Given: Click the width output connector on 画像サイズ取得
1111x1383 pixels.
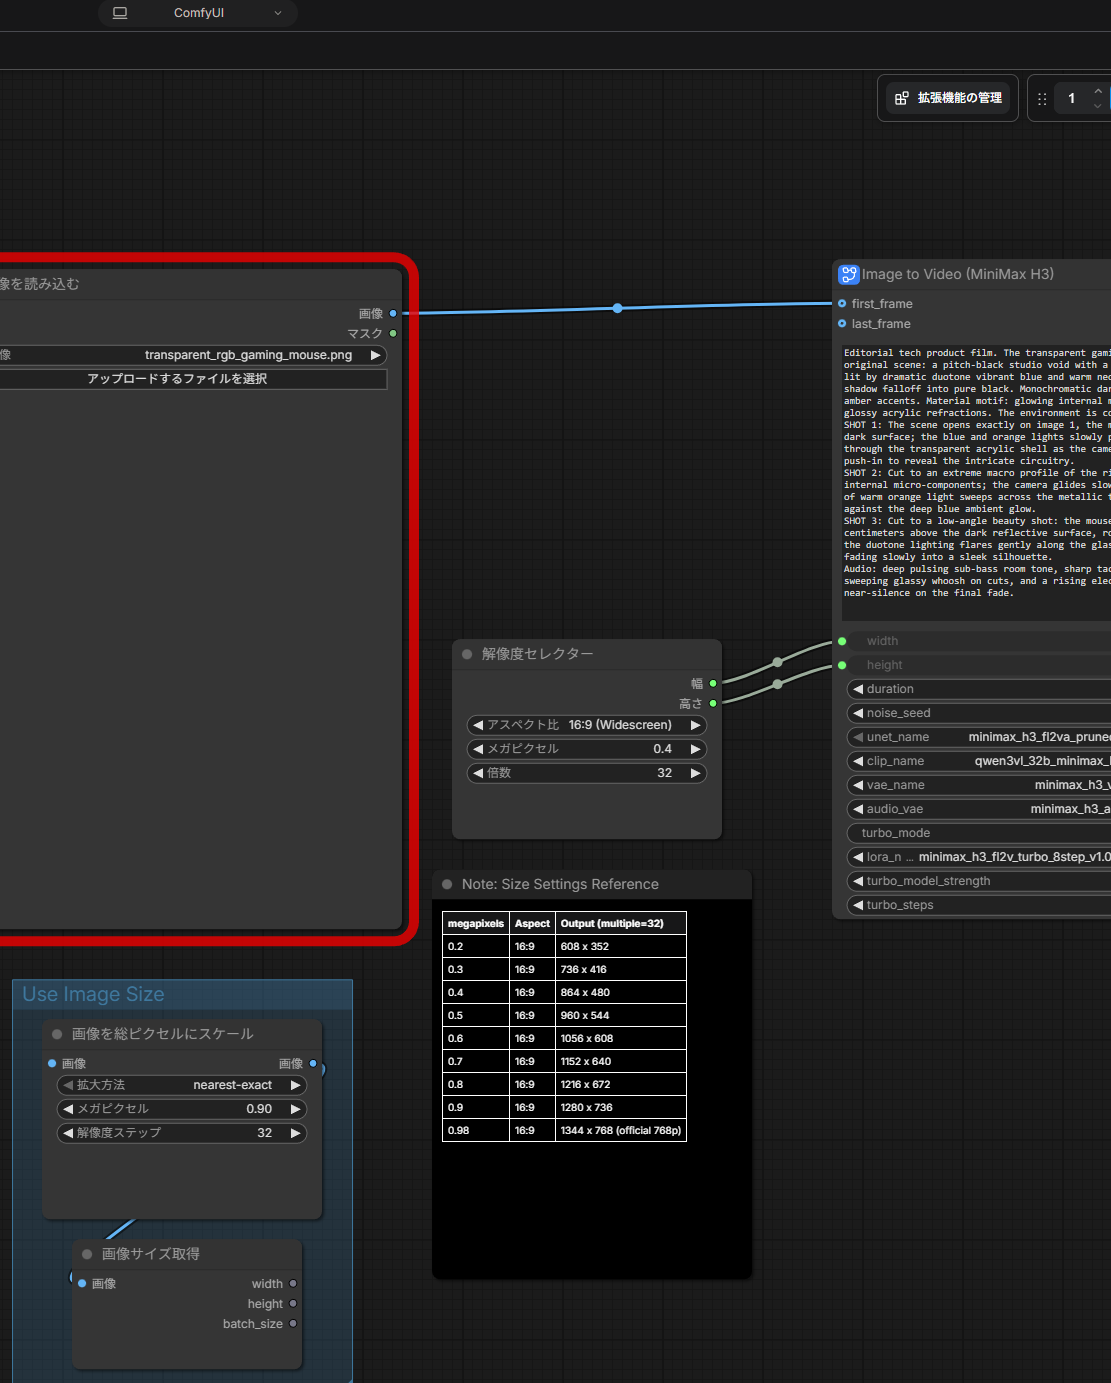Looking at the screenshot, I should [293, 1283].
